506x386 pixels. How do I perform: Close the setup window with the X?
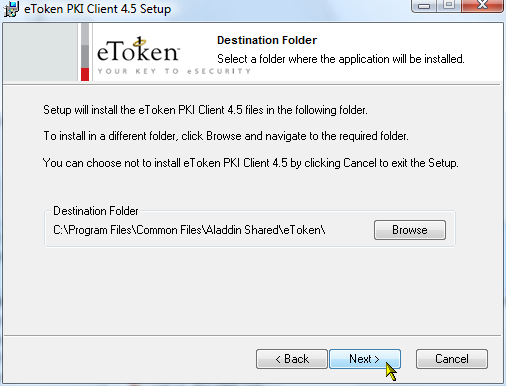[x=482, y=5]
